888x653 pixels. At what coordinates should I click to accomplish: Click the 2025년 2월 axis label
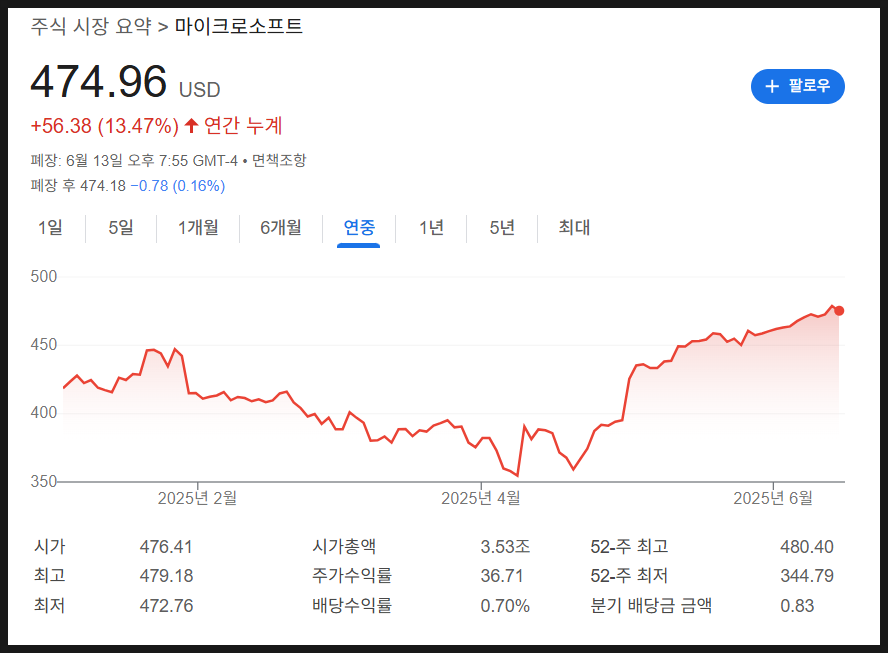tap(197, 498)
